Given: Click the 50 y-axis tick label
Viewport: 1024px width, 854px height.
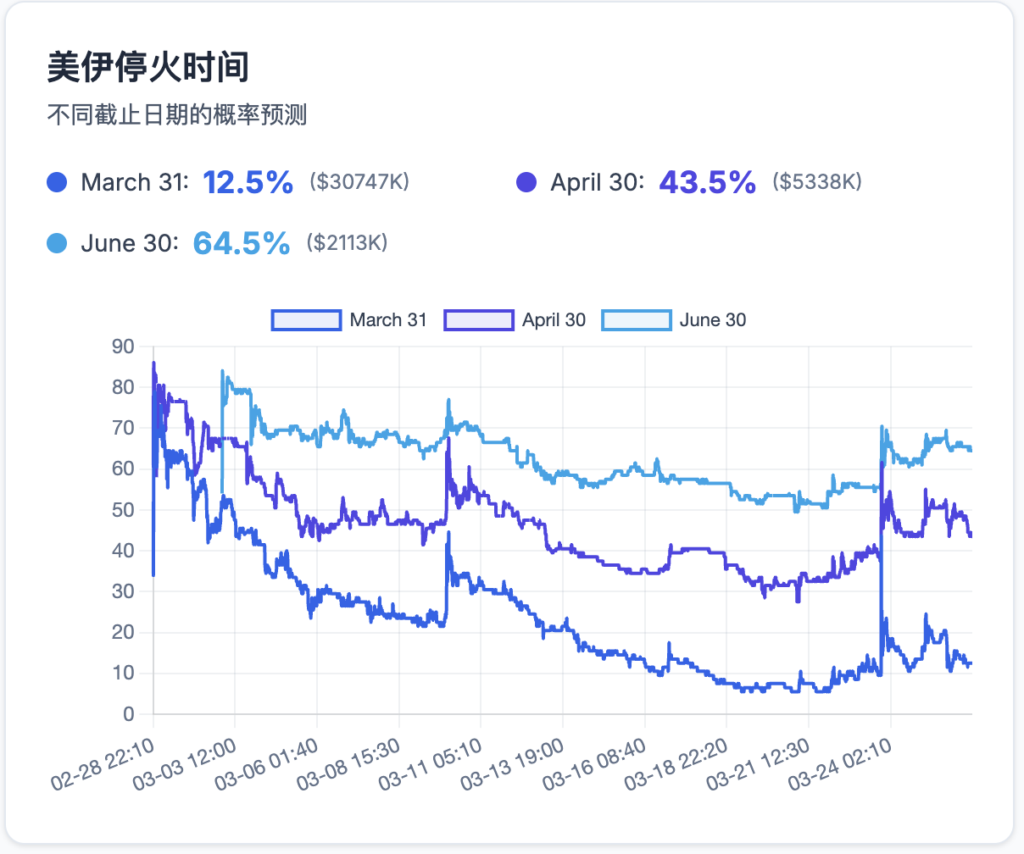Looking at the screenshot, I should click(x=123, y=510).
